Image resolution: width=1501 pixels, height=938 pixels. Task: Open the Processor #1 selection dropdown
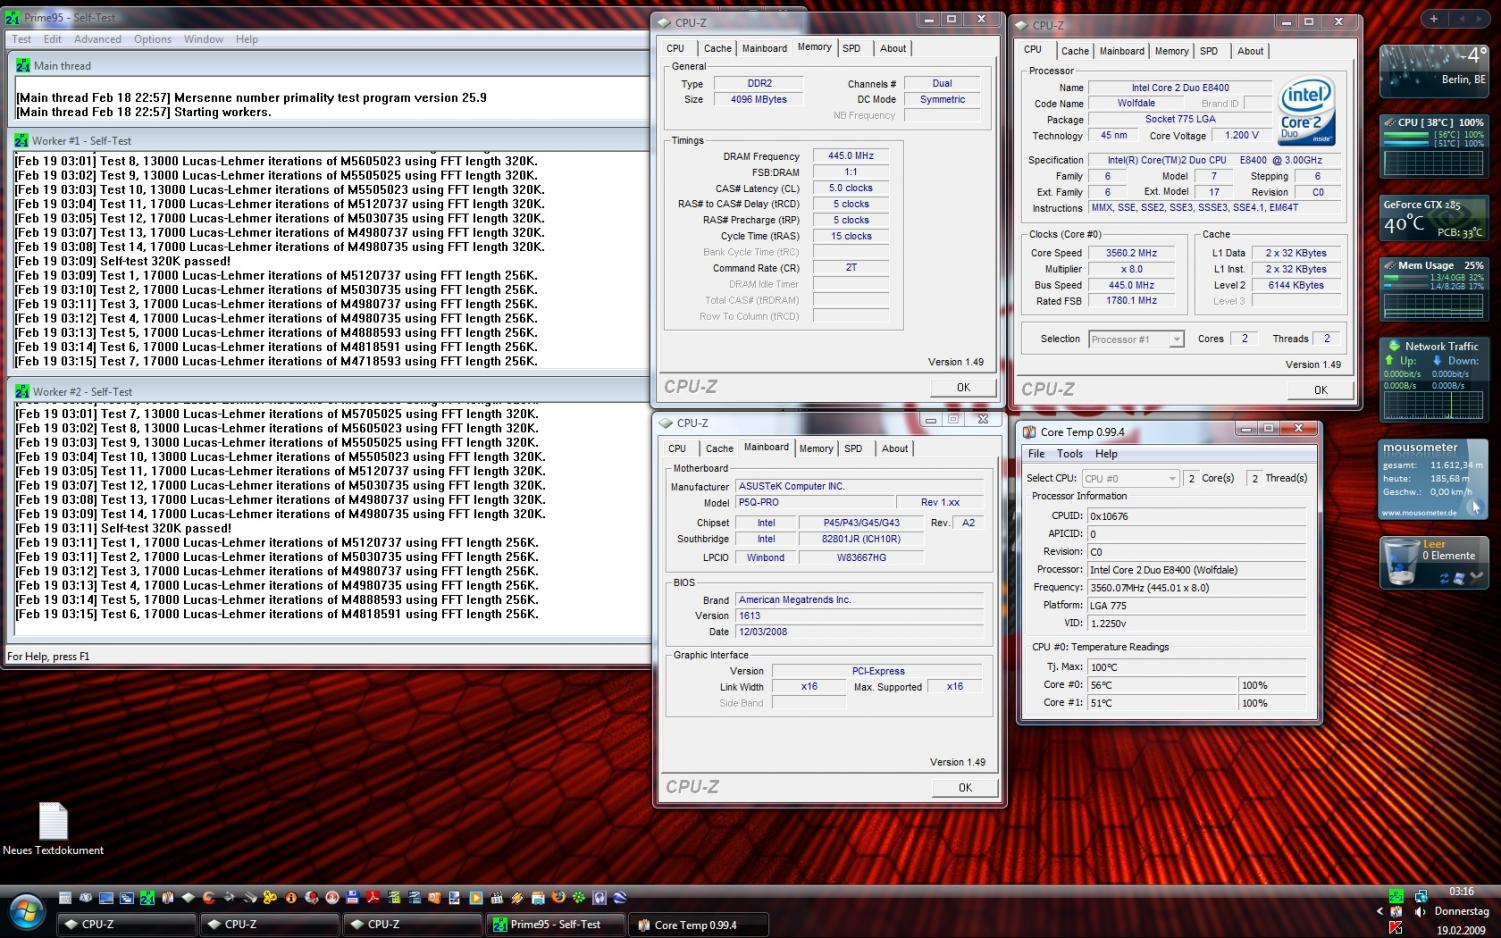[x=1136, y=339]
